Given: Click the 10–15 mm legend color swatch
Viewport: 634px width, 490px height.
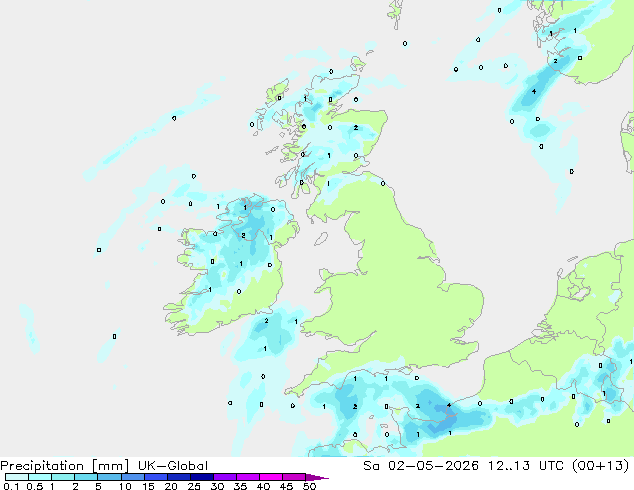Looking at the screenshot, I should [133, 477].
